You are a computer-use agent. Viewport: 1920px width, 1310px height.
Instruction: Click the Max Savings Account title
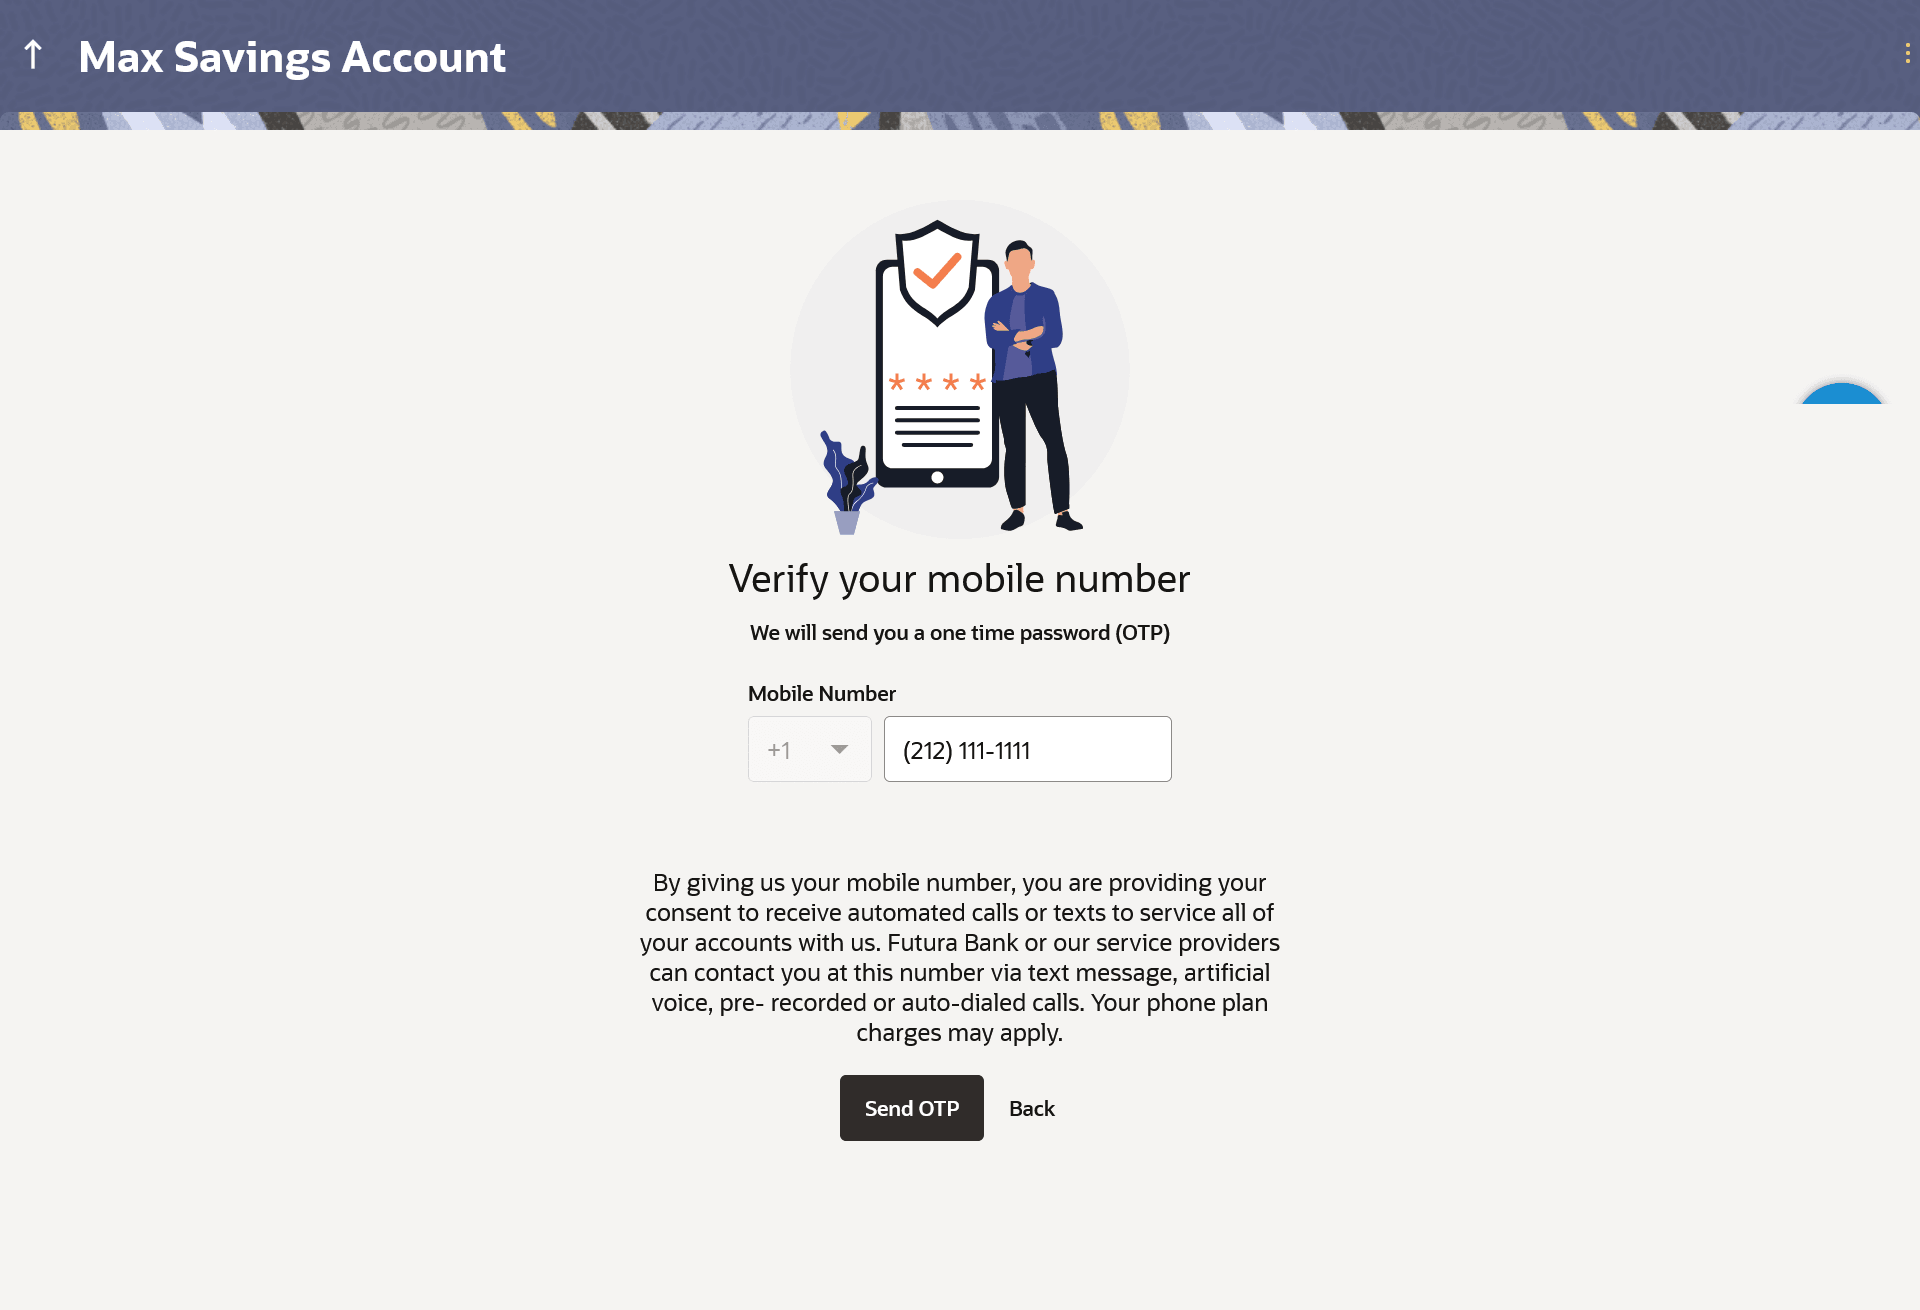292,57
